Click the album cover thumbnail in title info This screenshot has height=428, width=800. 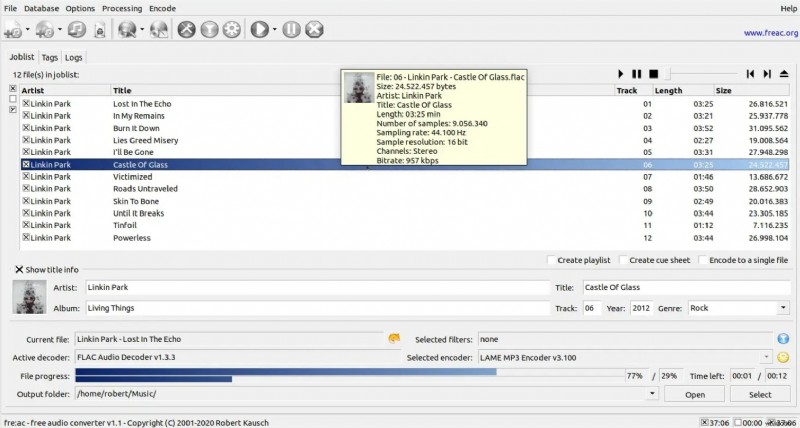(x=29, y=297)
